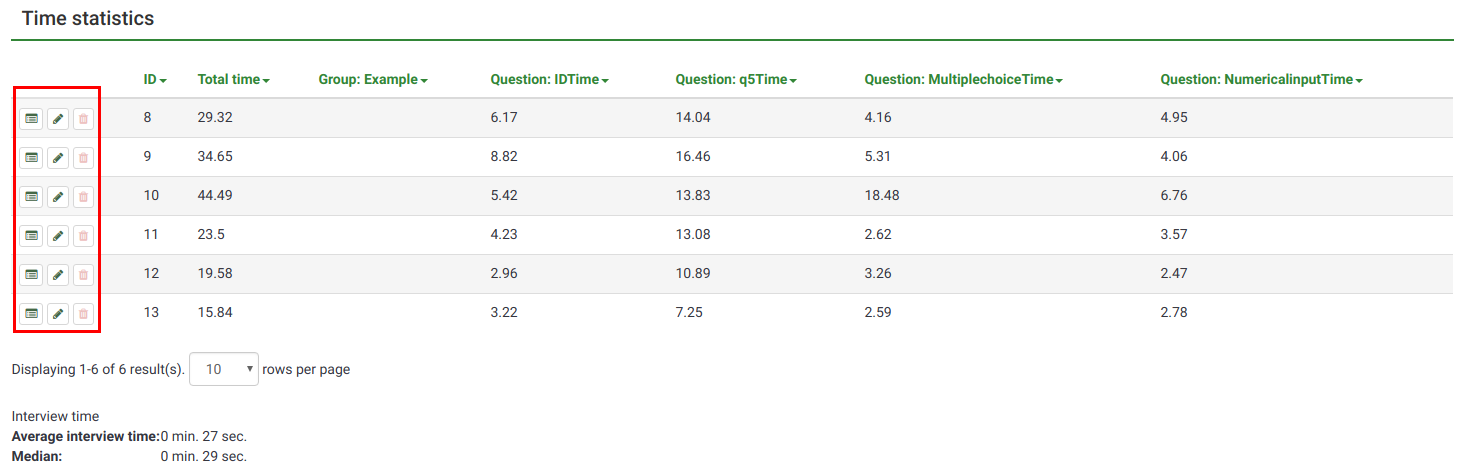Screen dimensions: 1460x475
Task: Delete the response with ID 12
Action: click(x=83, y=274)
